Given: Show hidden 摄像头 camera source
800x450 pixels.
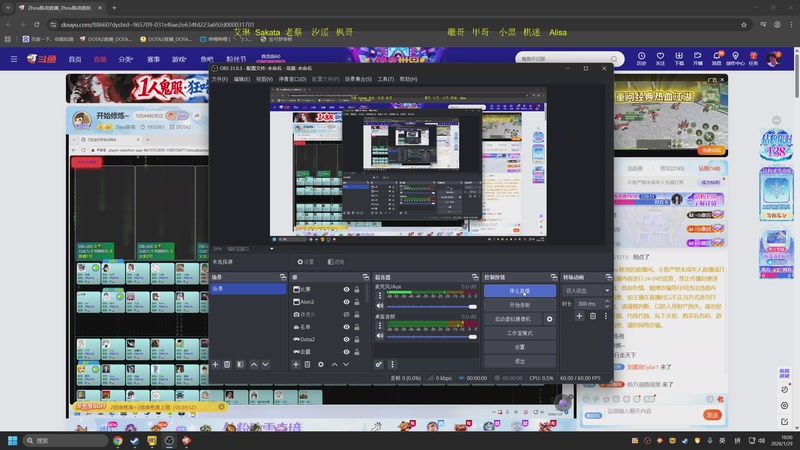Looking at the screenshot, I should 346,314.
